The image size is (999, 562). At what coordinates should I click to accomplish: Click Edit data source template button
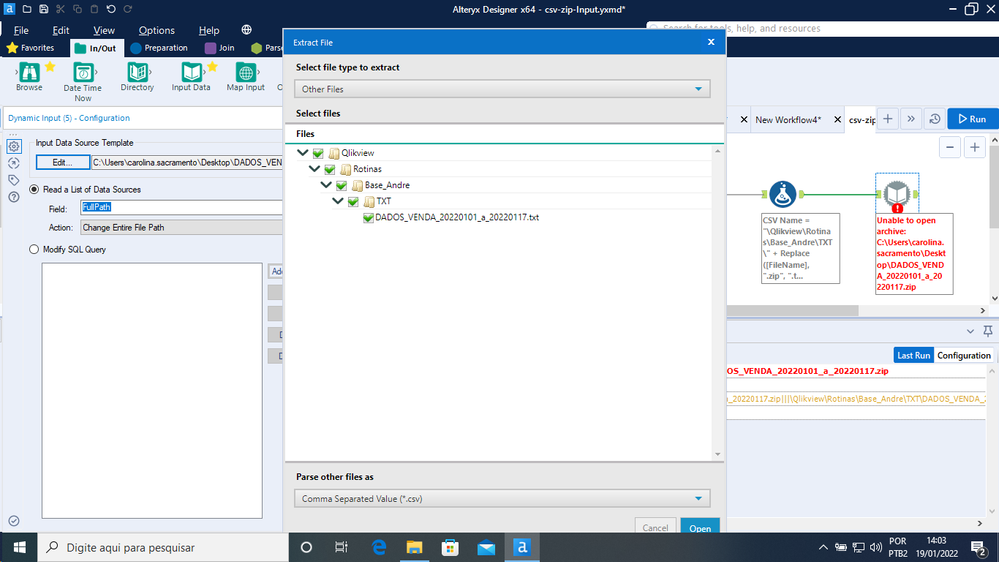[x=62, y=162]
